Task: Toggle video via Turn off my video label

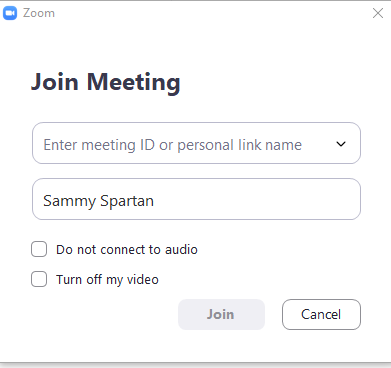Action: click(107, 280)
